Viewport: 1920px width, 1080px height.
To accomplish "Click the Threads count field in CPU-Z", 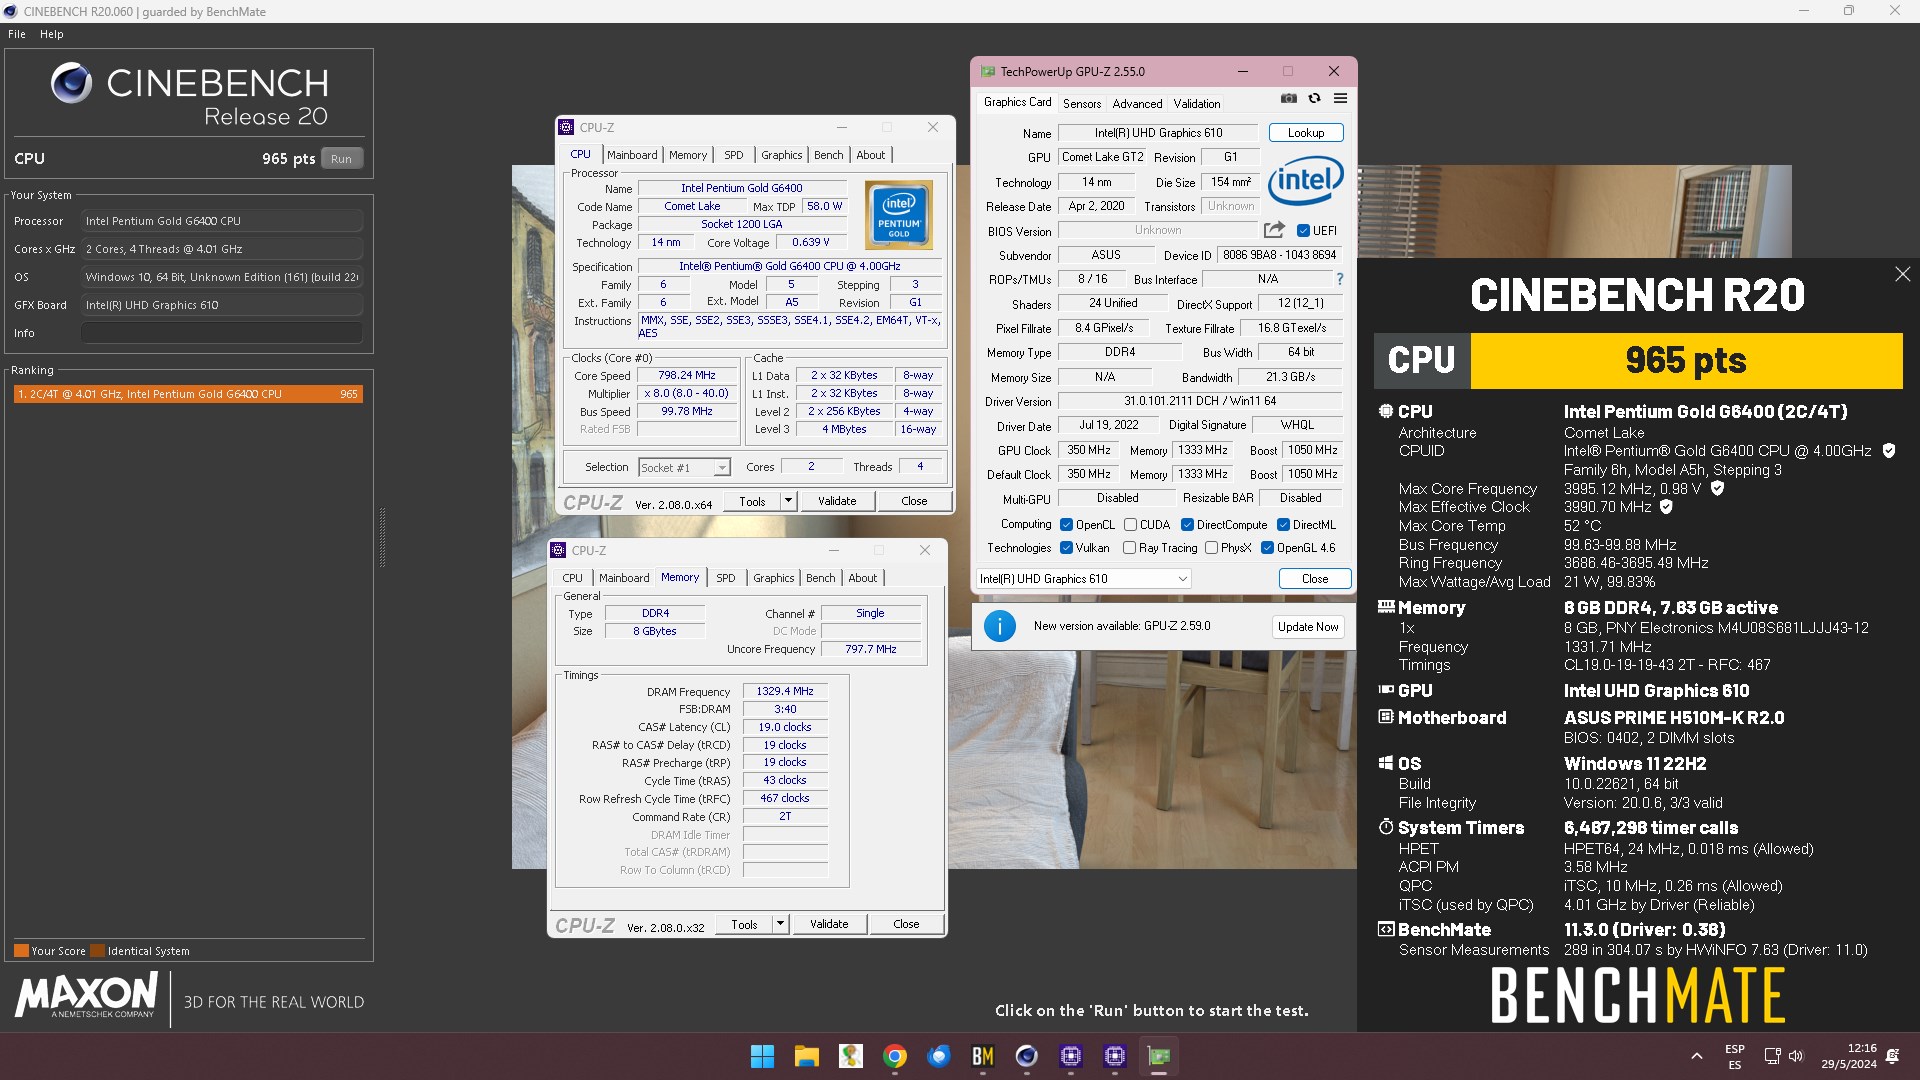I will [x=920, y=467].
